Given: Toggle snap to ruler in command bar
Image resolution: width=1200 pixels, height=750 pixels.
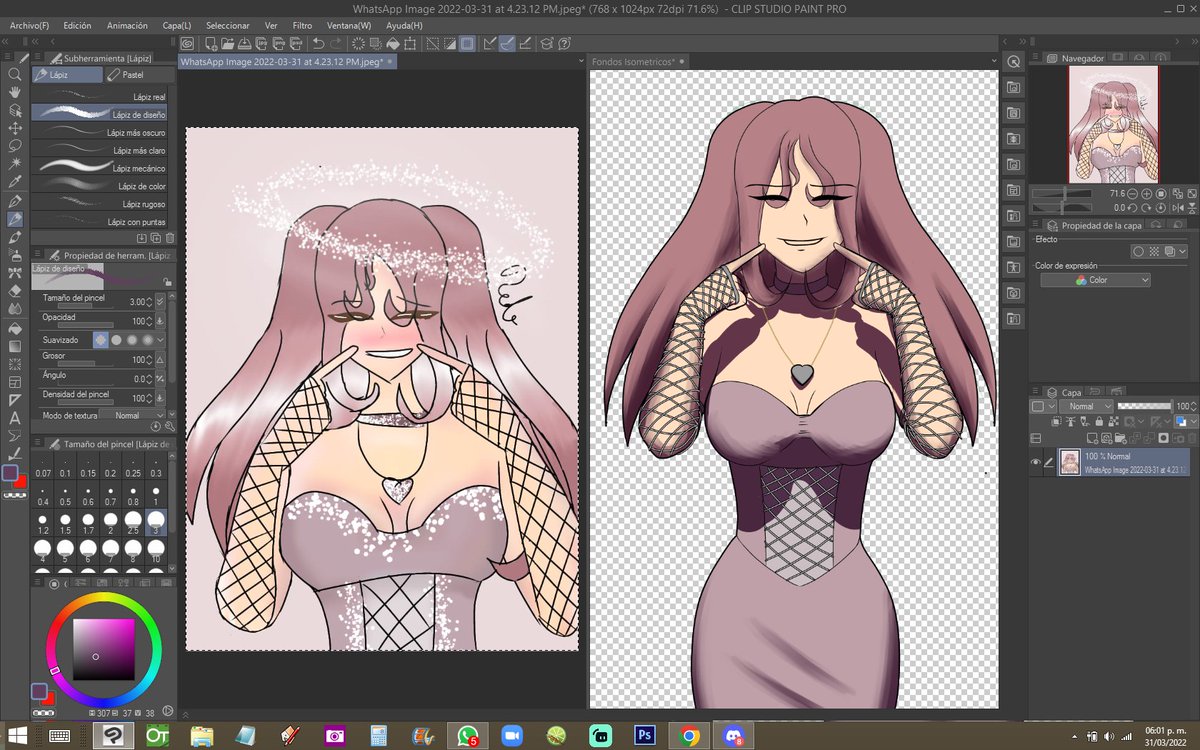Looking at the screenshot, I should click(x=489, y=43).
